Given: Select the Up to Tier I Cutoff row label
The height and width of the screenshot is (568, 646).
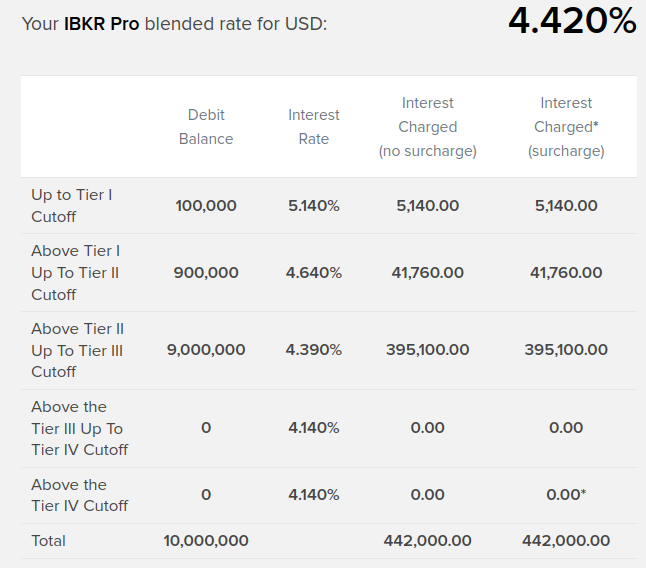Looking at the screenshot, I should click(71, 206).
